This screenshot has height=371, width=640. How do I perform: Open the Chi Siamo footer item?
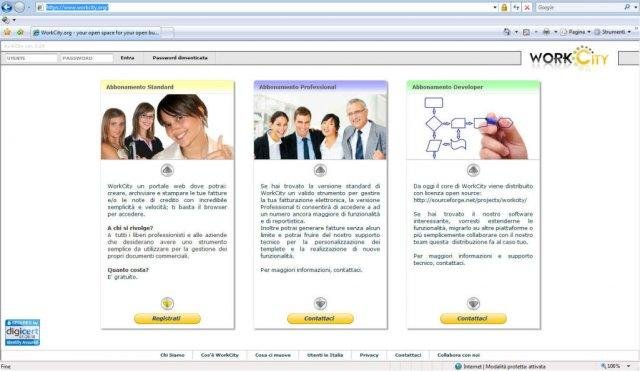pos(172,355)
